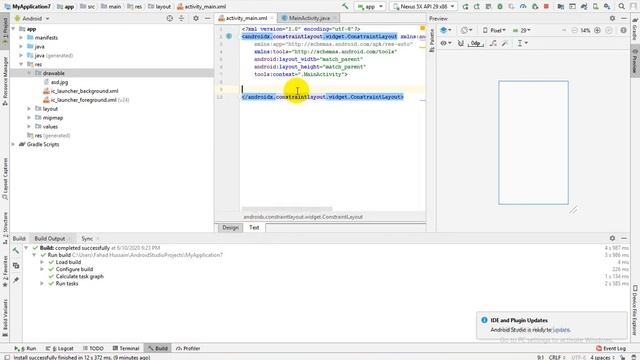Switch to Build Output tab
The height and width of the screenshot is (360, 640).
point(50,238)
